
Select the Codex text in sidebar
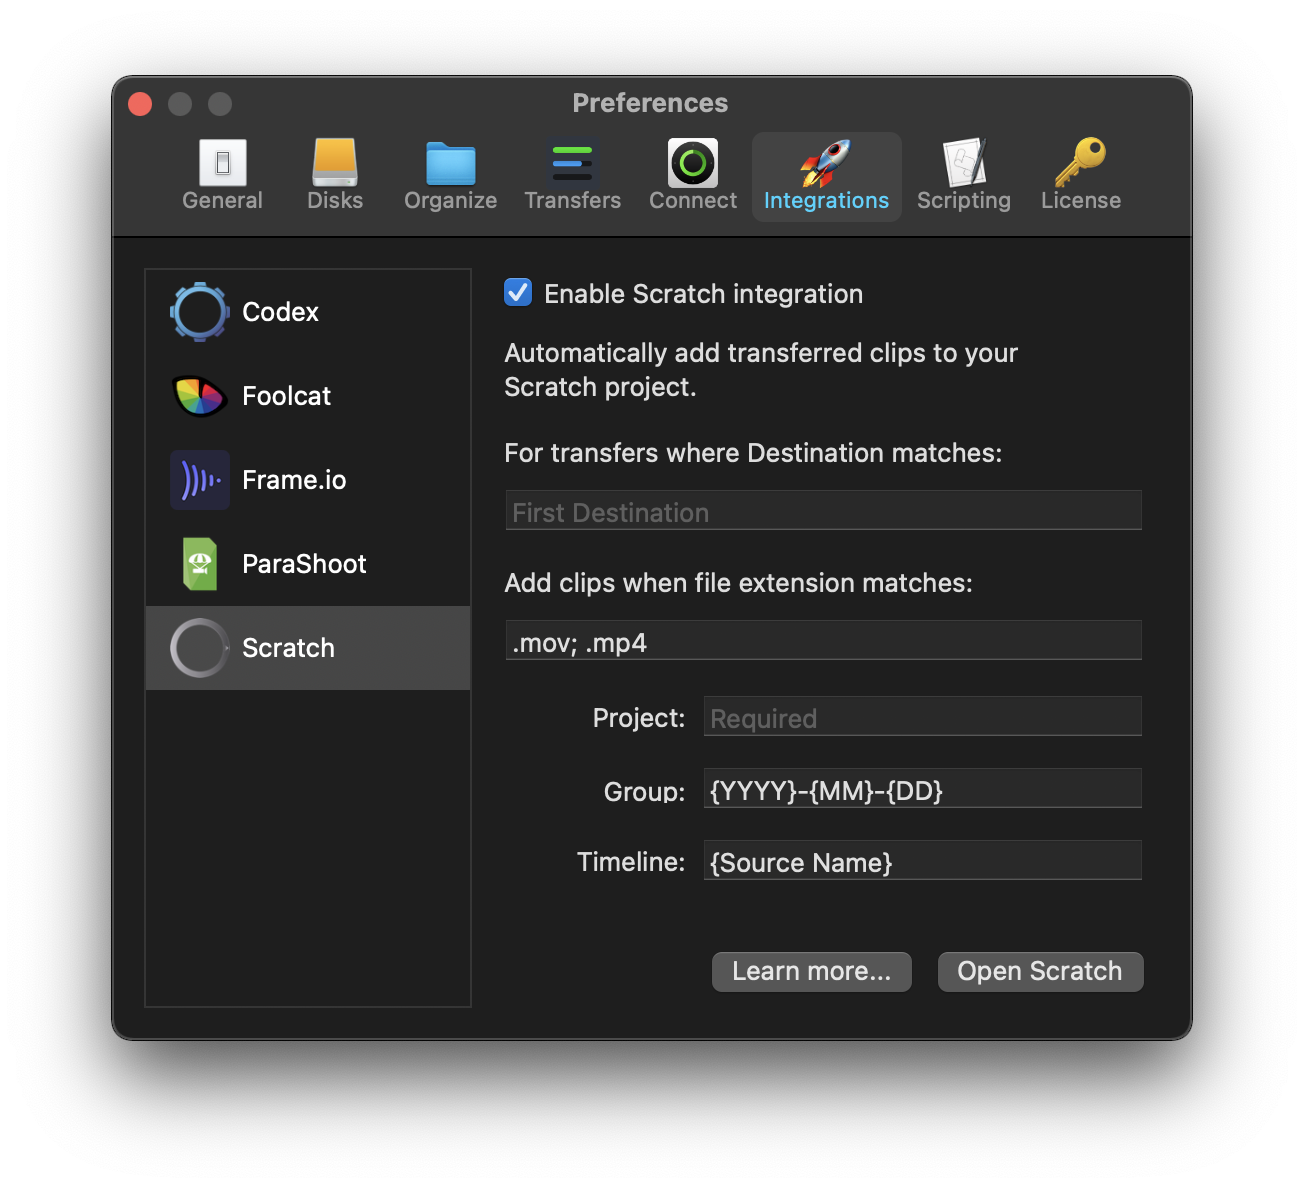coord(280,312)
